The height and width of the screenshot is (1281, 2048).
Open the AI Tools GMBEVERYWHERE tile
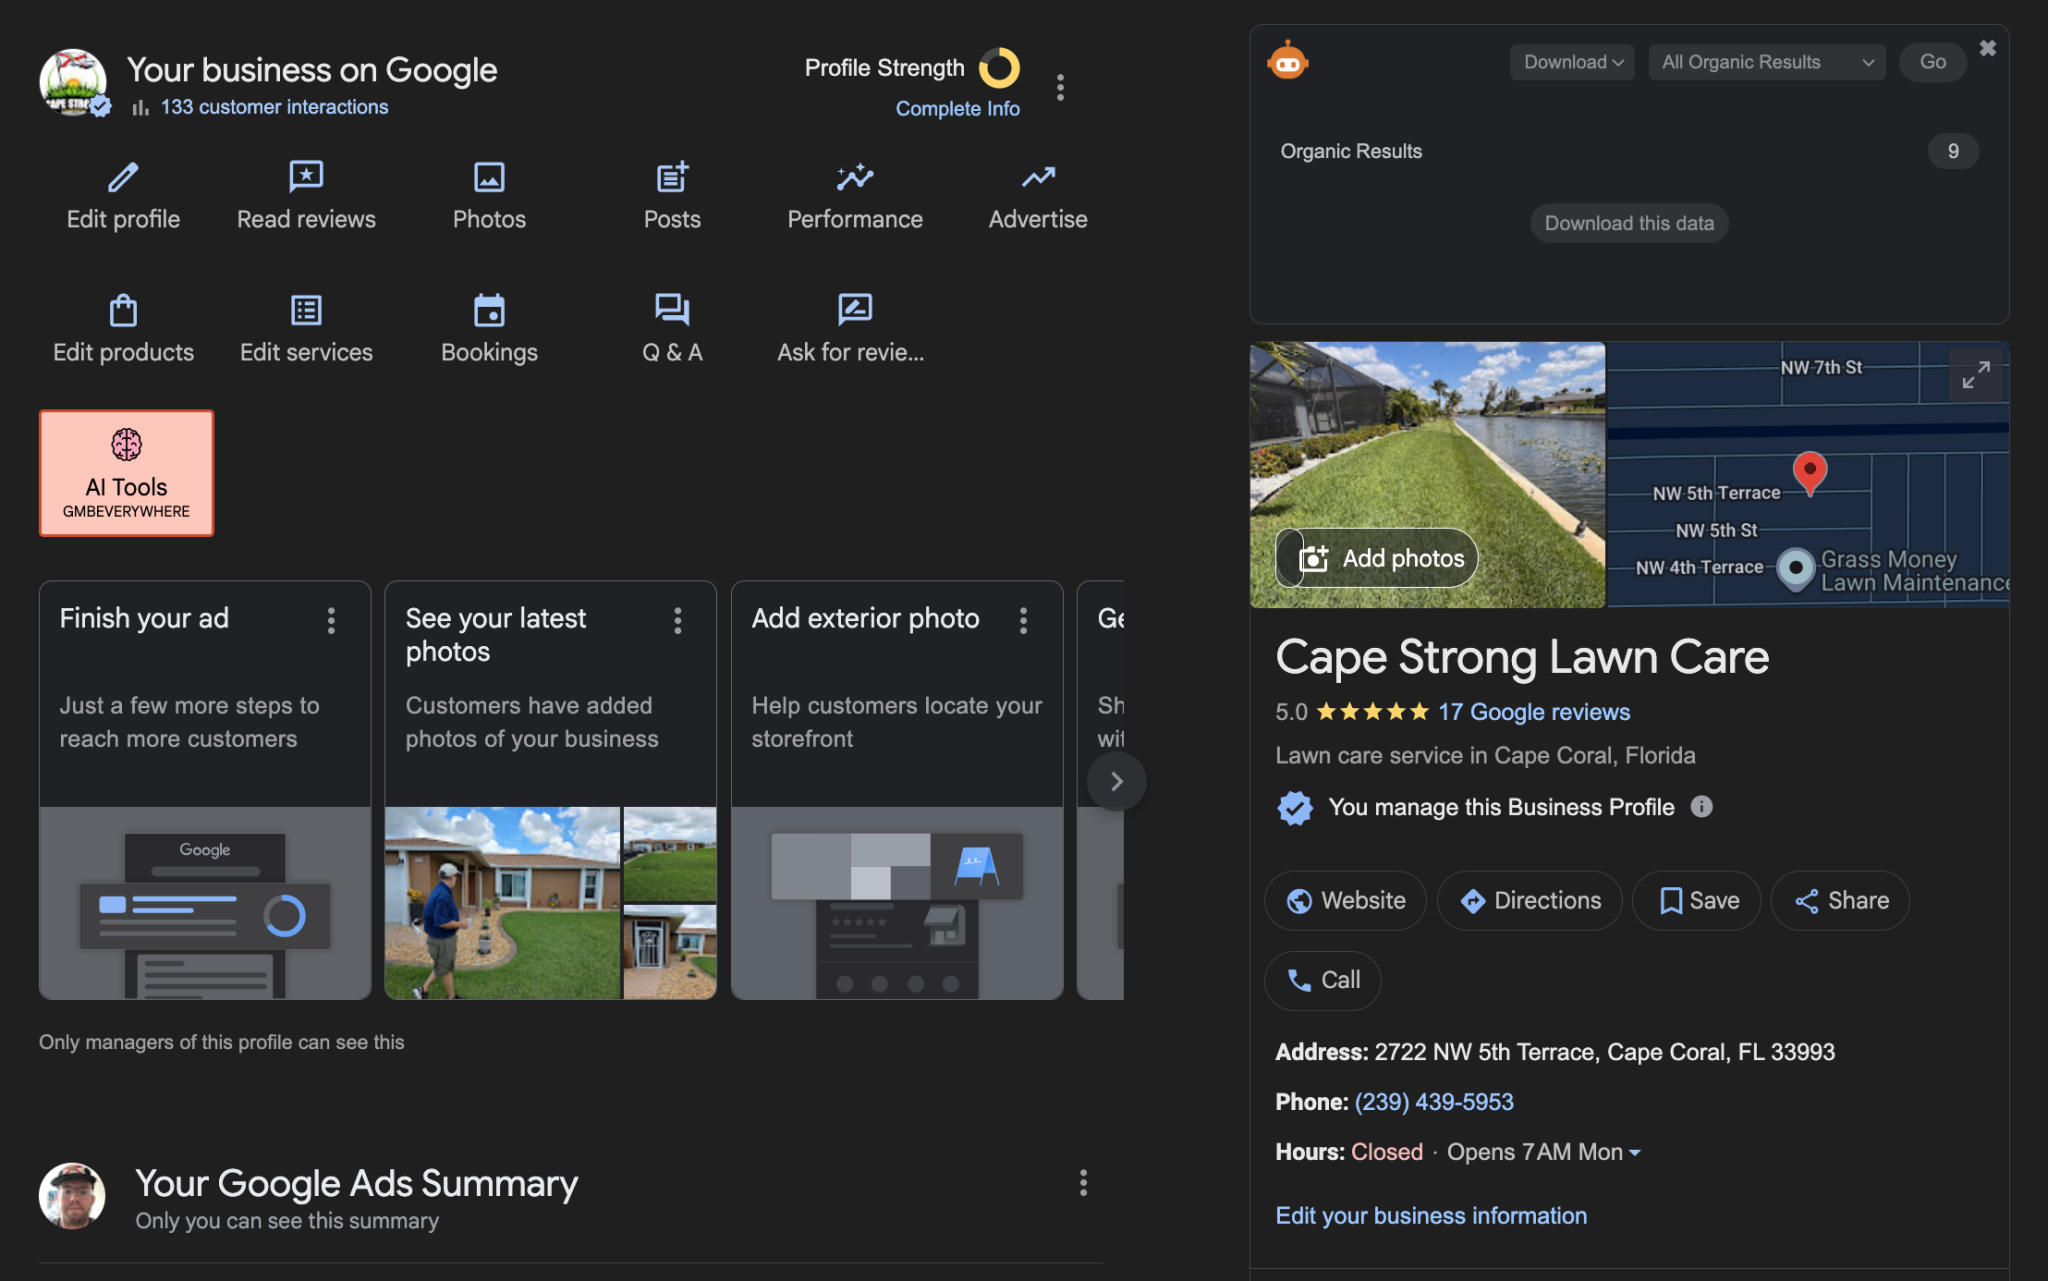(126, 473)
